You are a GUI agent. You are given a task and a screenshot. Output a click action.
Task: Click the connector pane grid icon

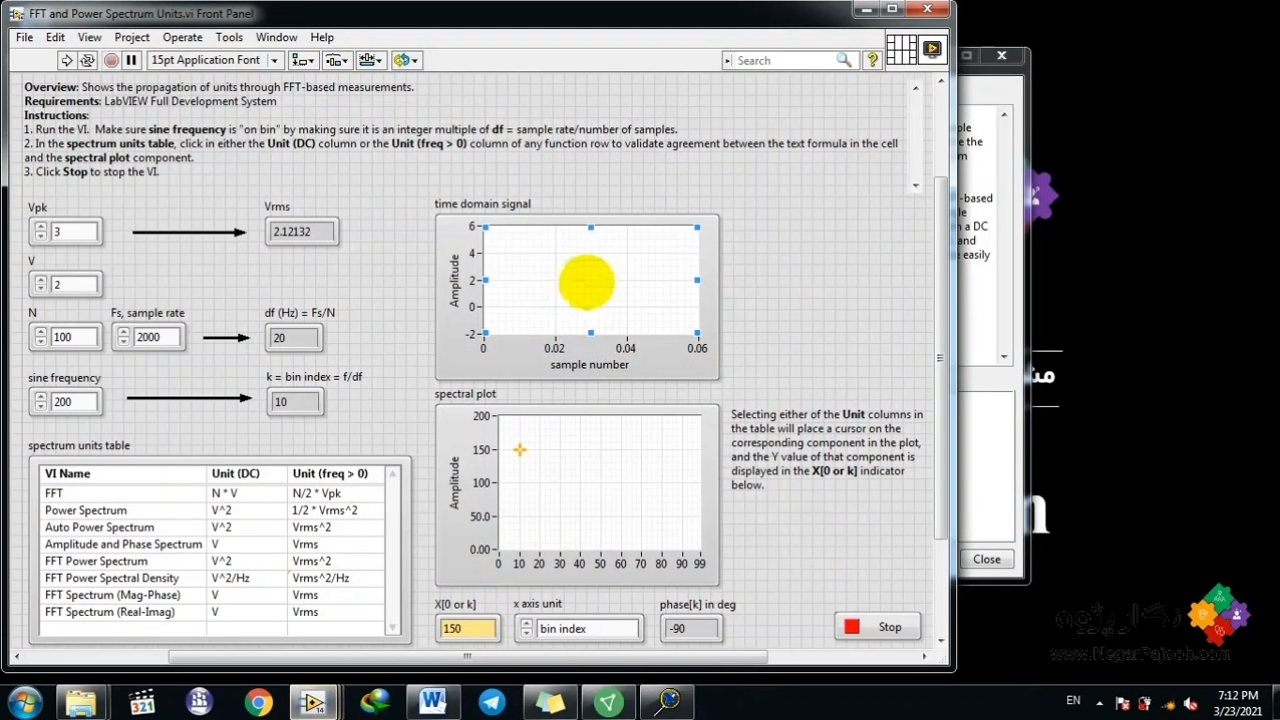tap(901, 48)
